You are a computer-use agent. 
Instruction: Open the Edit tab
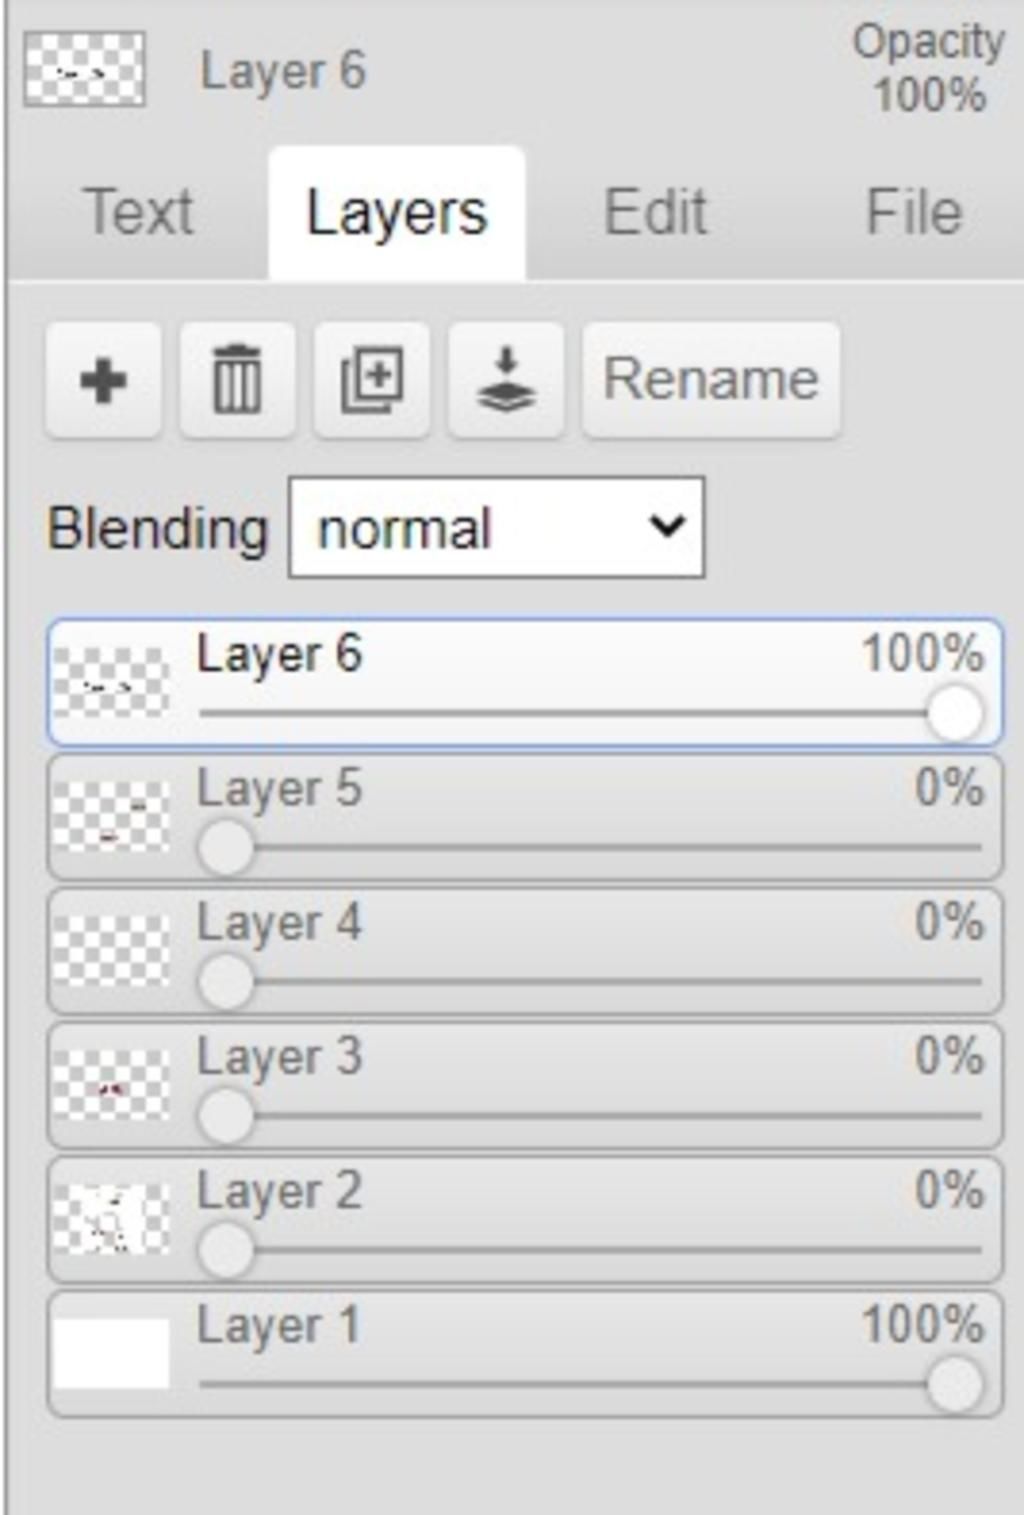[x=656, y=212]
